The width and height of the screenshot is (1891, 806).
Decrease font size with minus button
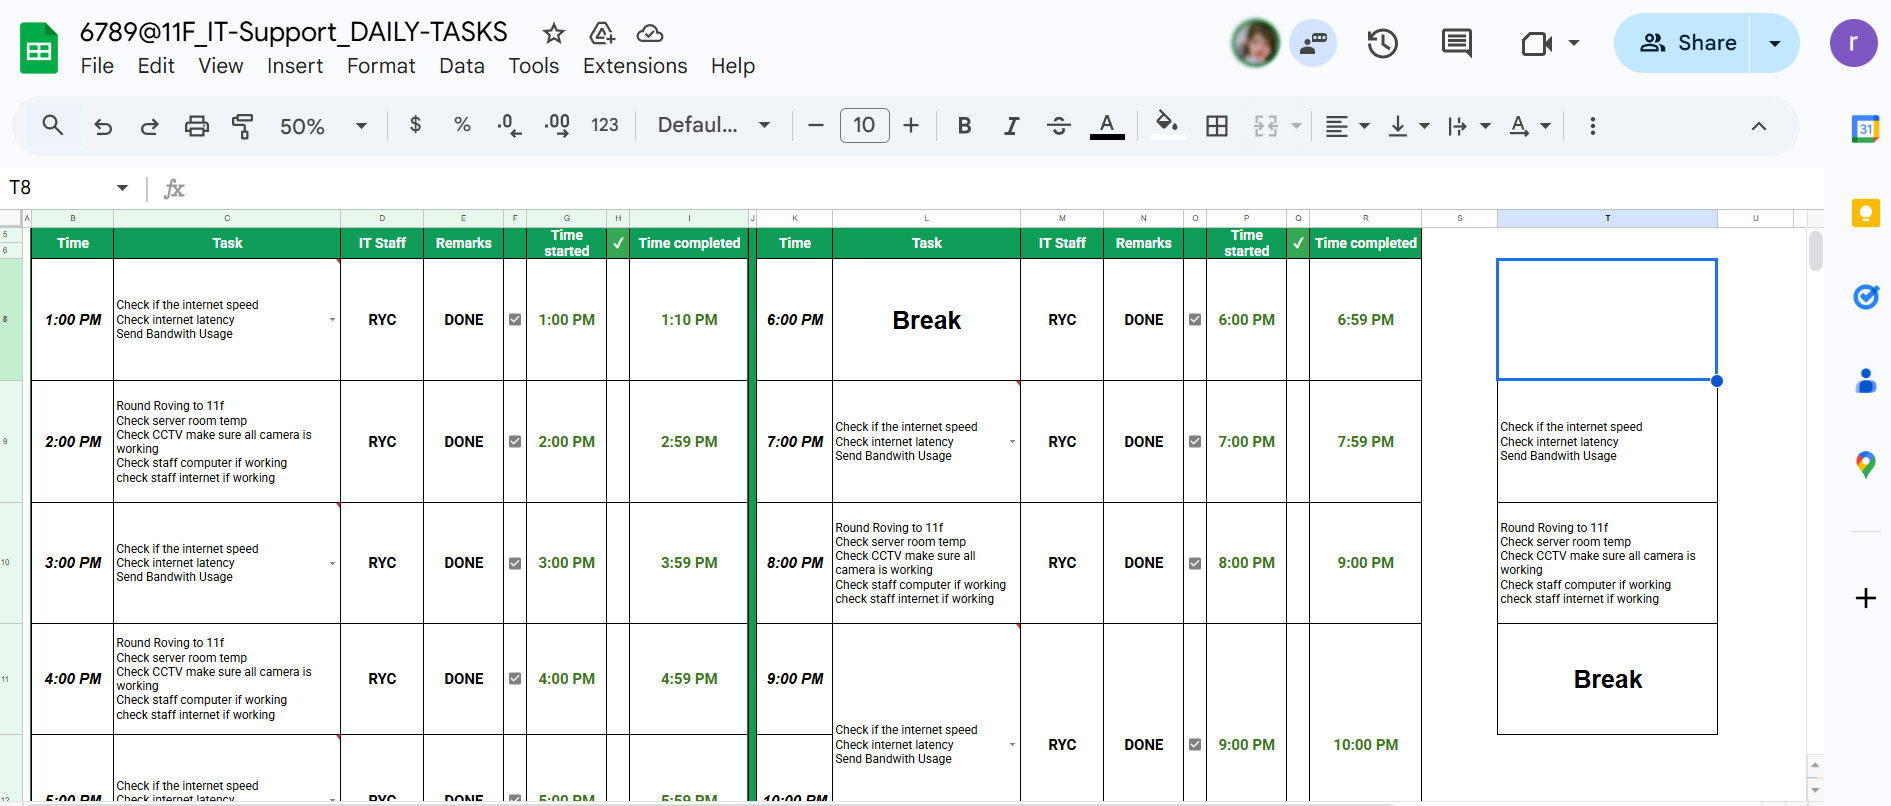[816, 125]
